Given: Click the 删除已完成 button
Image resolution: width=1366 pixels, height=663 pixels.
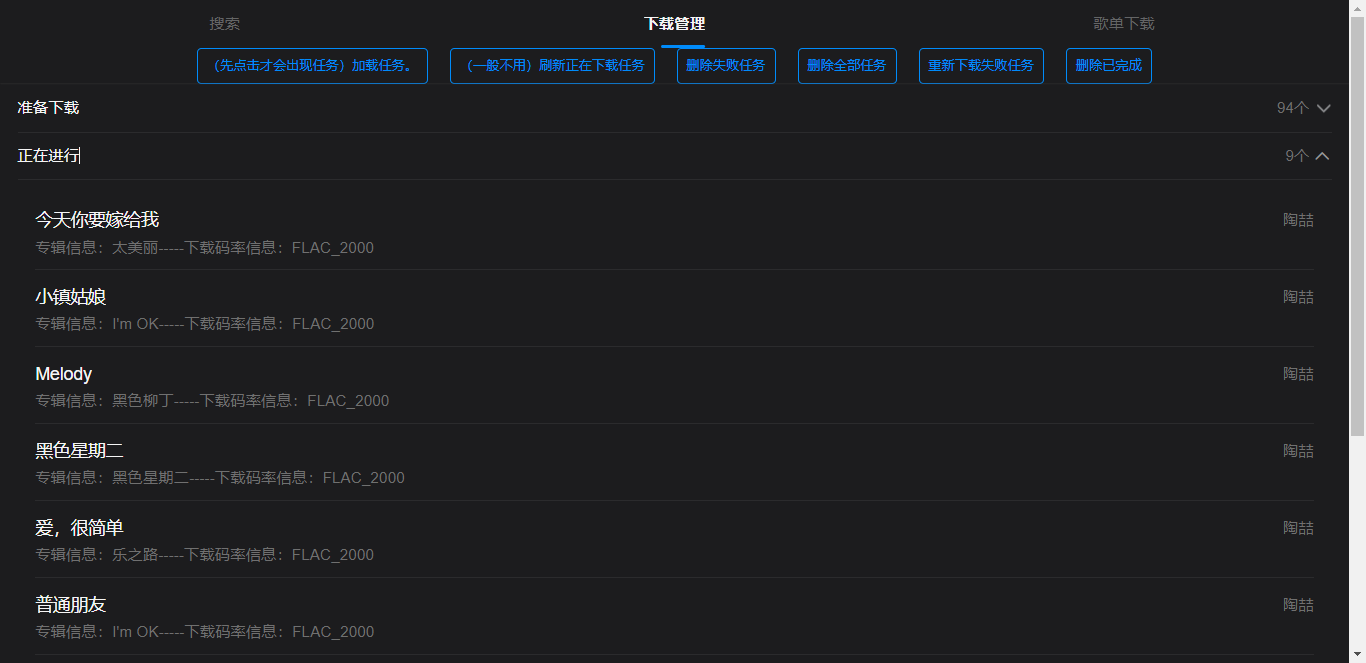Looking at the screenshot, I should click(1109, 66).
